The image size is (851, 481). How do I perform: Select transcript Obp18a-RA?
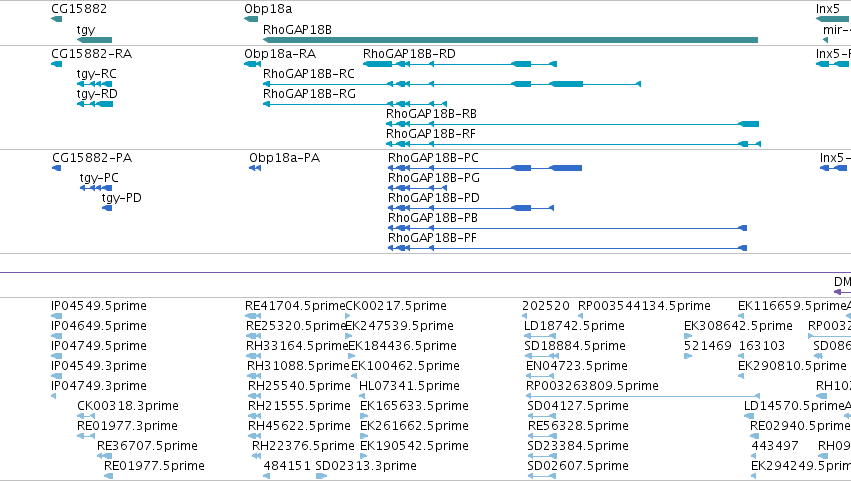[280, 54]
